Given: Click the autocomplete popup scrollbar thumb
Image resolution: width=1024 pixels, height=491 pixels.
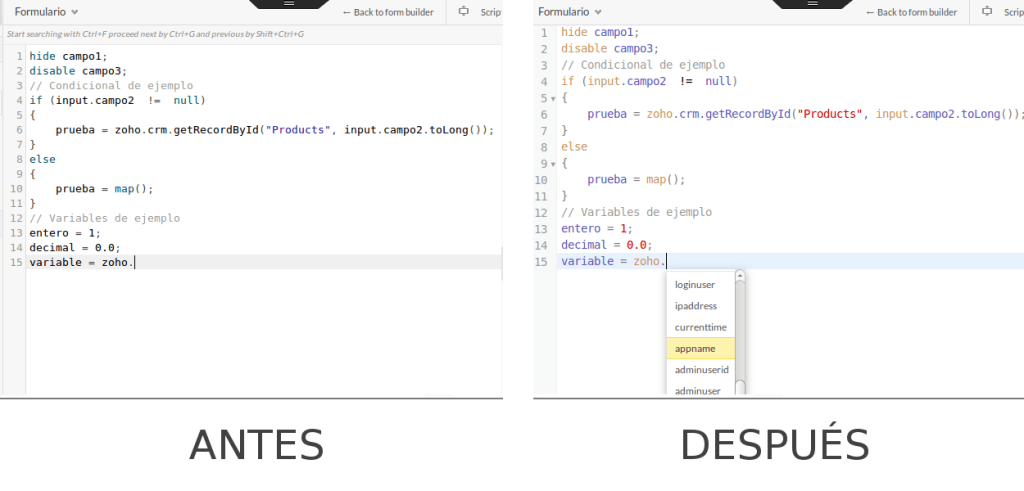Looking at the screenshot, I should tap(740, 330).
